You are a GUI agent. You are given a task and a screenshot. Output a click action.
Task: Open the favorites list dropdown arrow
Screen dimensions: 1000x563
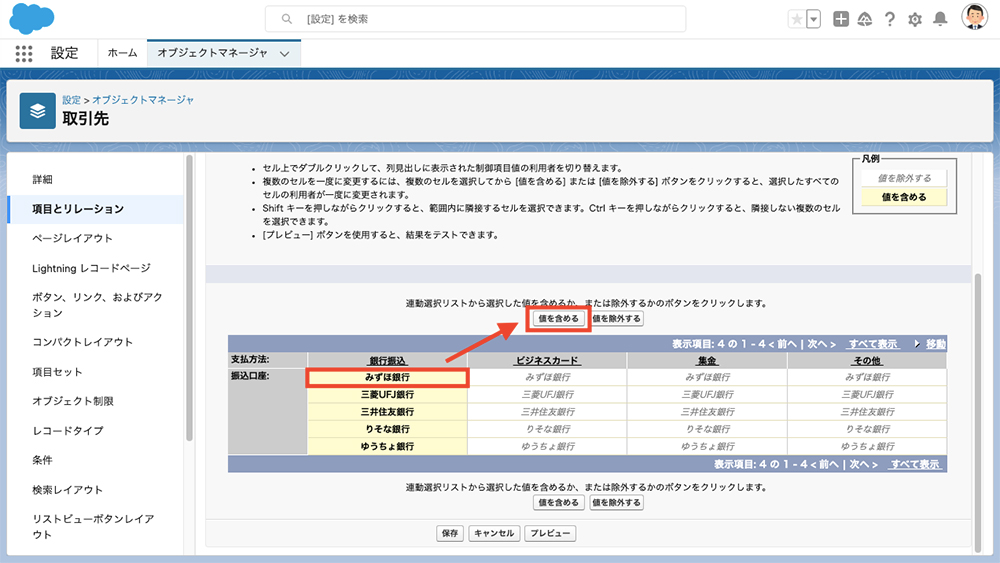[x=813, y=19]
